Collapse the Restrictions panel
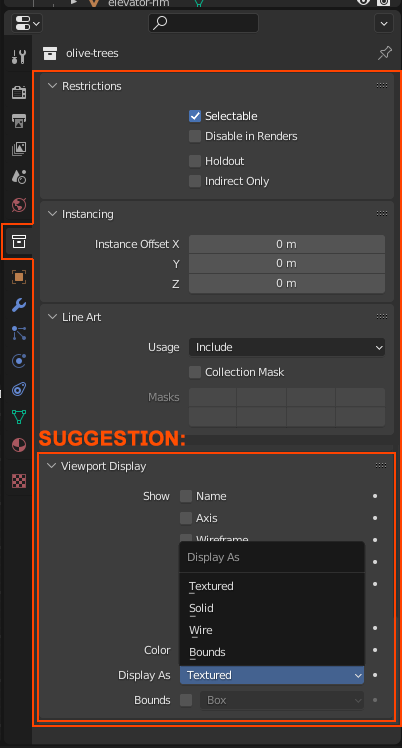The width and height of the screenshot is (402, 748). 52,86
